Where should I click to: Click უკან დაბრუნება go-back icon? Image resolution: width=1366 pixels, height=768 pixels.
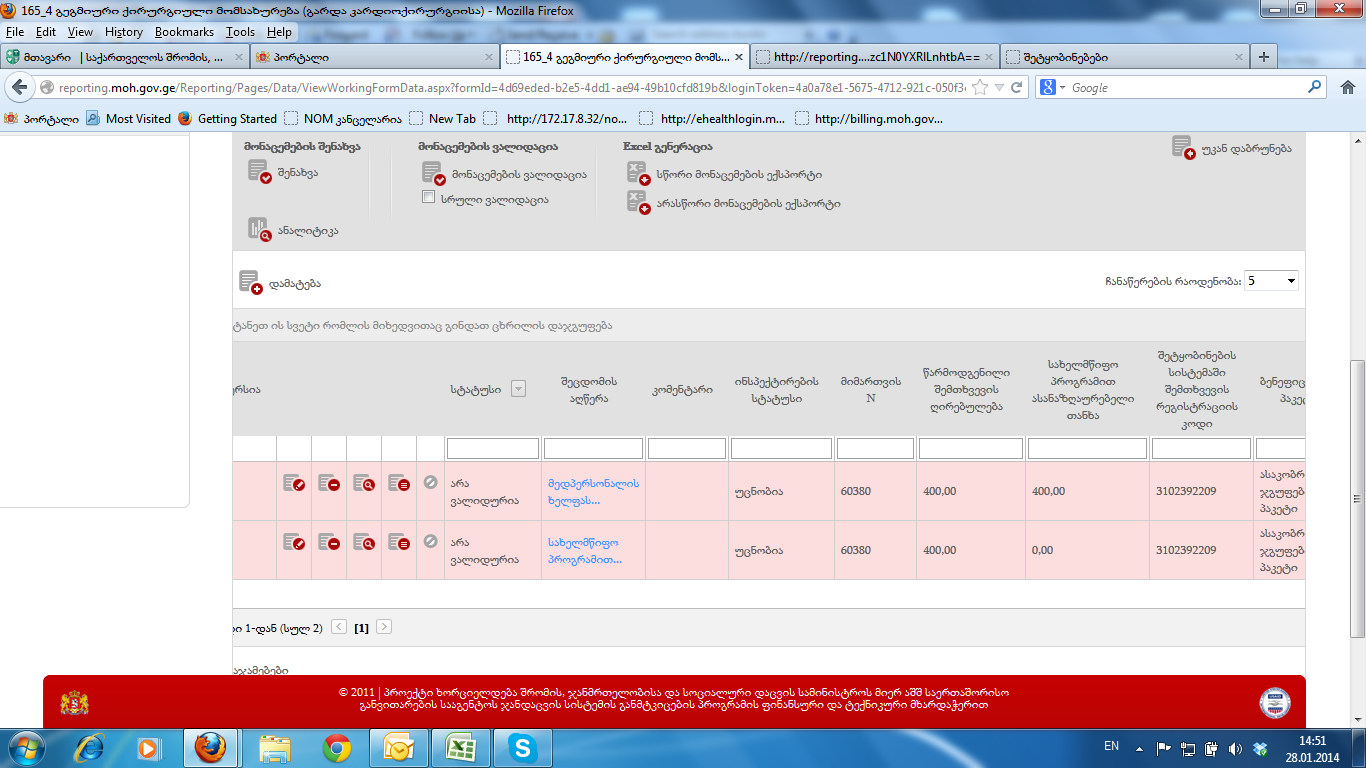coord(1184,148)
